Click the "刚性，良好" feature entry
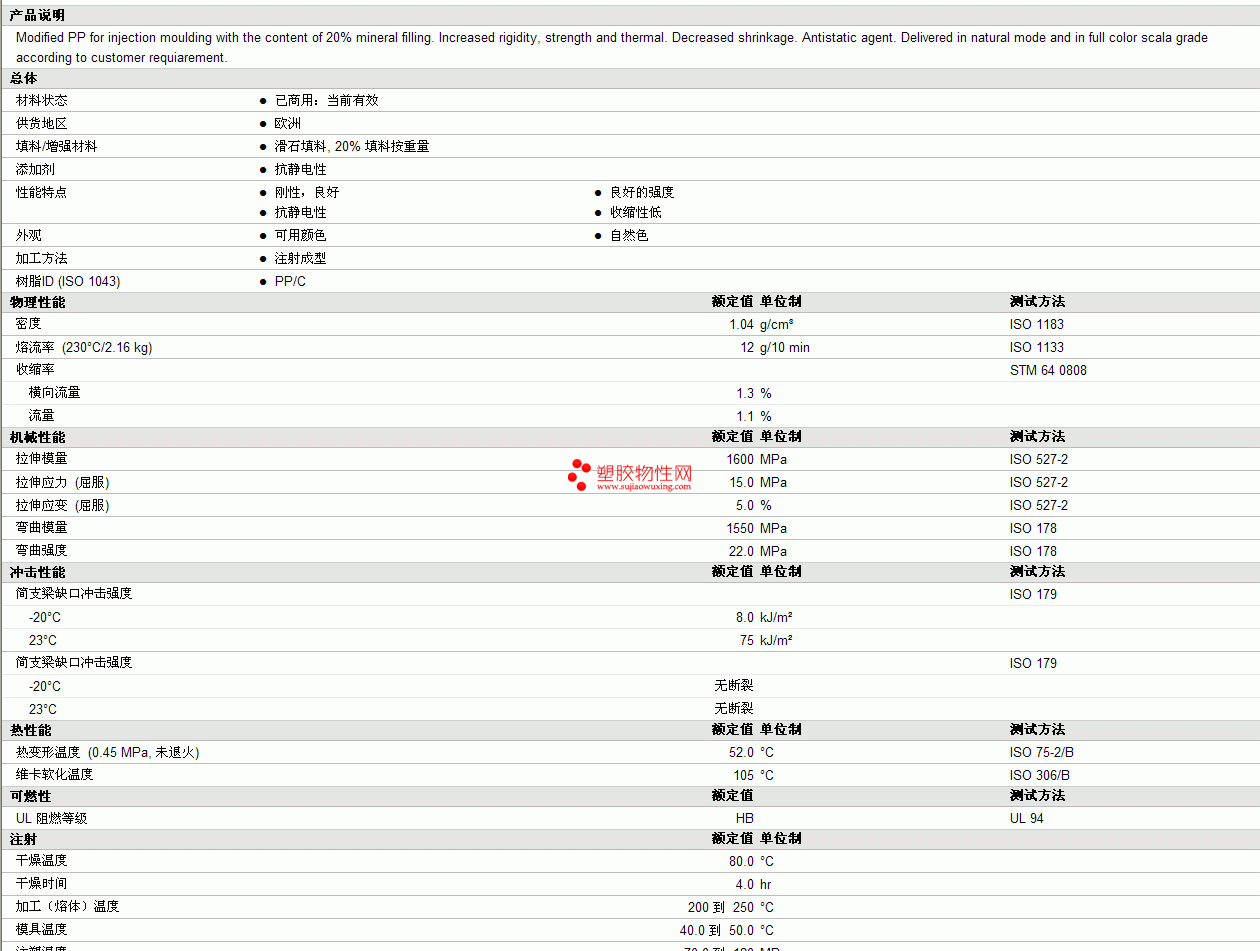The height and width of the screenshot is (951, 1260). click(307, 192)
